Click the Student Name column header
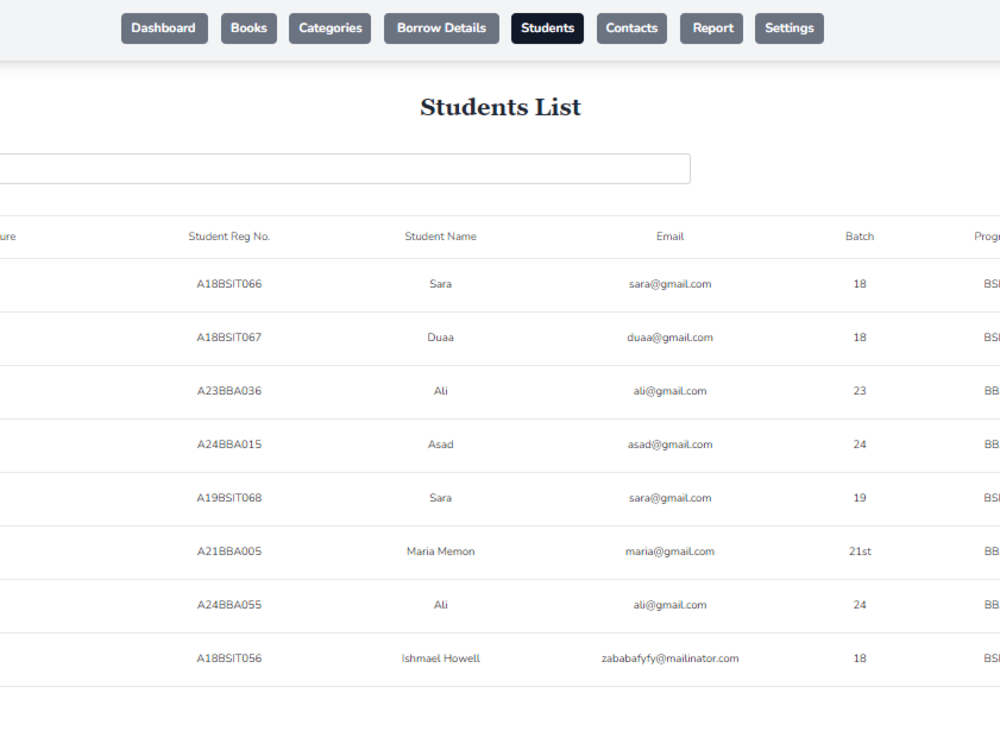This screenshot has height=750, width=1000. click(x=440, y=236)
